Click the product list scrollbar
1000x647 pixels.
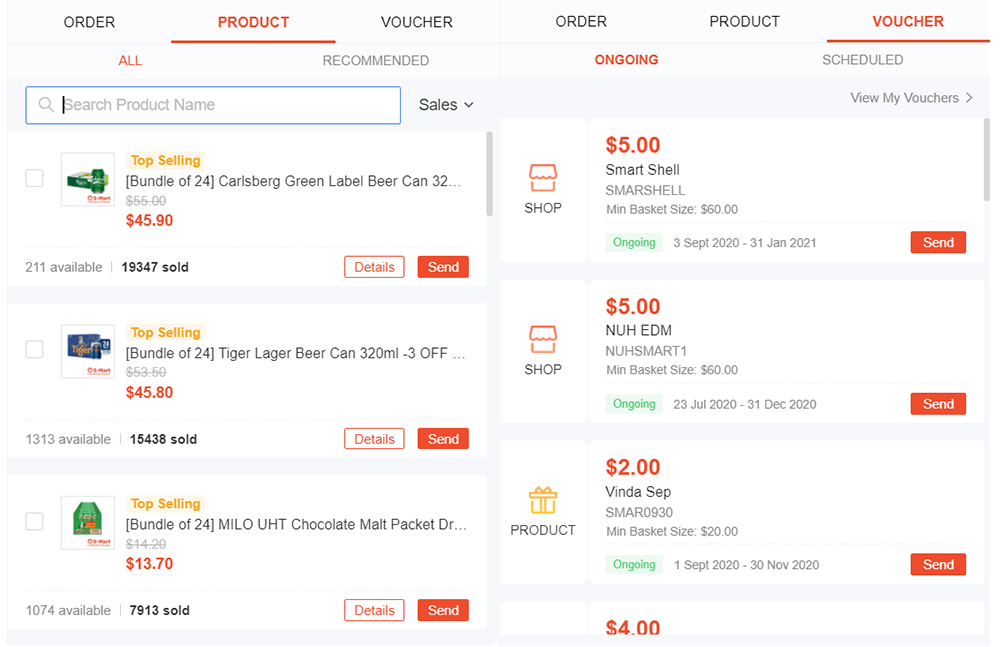click(489, 174)
